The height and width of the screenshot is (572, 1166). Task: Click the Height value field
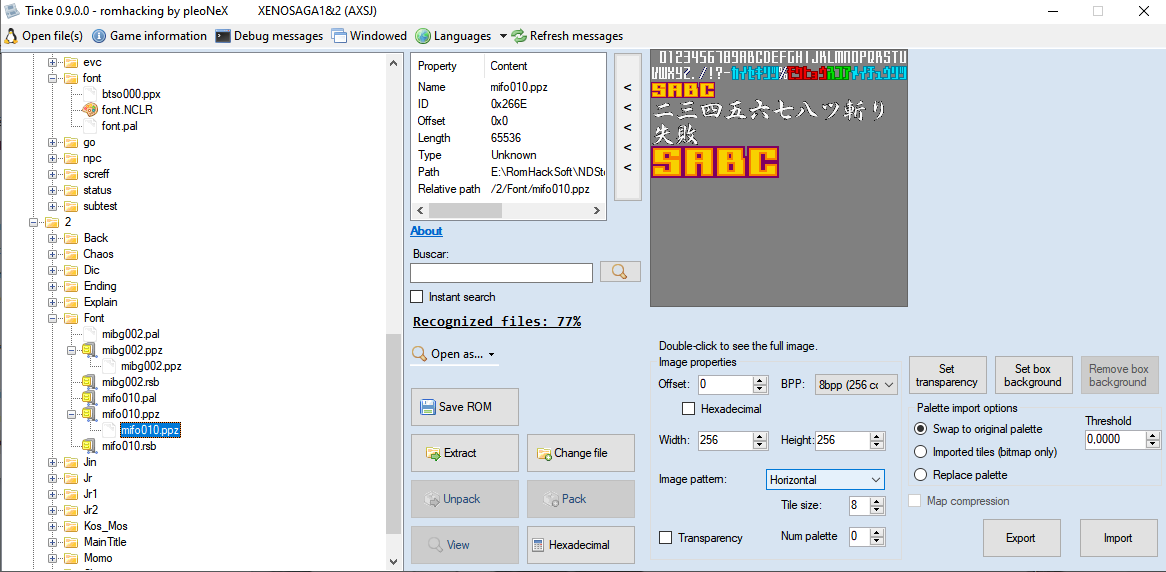coord(843,440)
